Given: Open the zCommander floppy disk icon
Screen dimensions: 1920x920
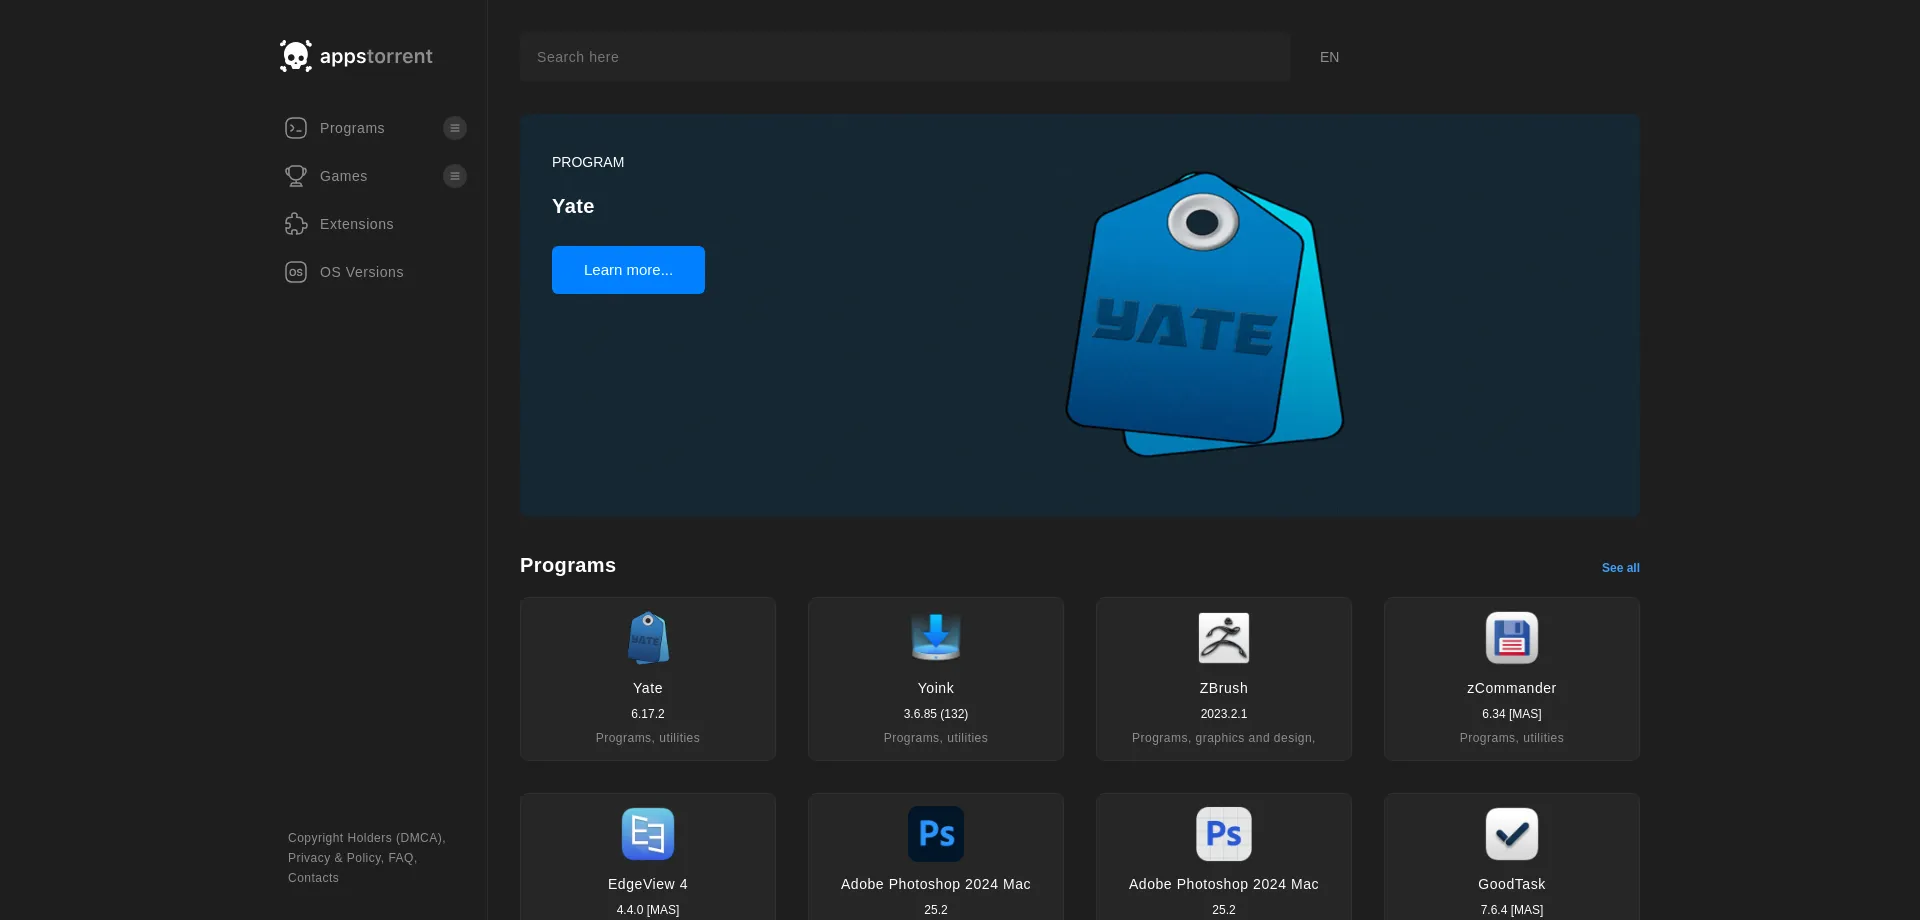Looking at the screenshot, I should click(1512, 638).
